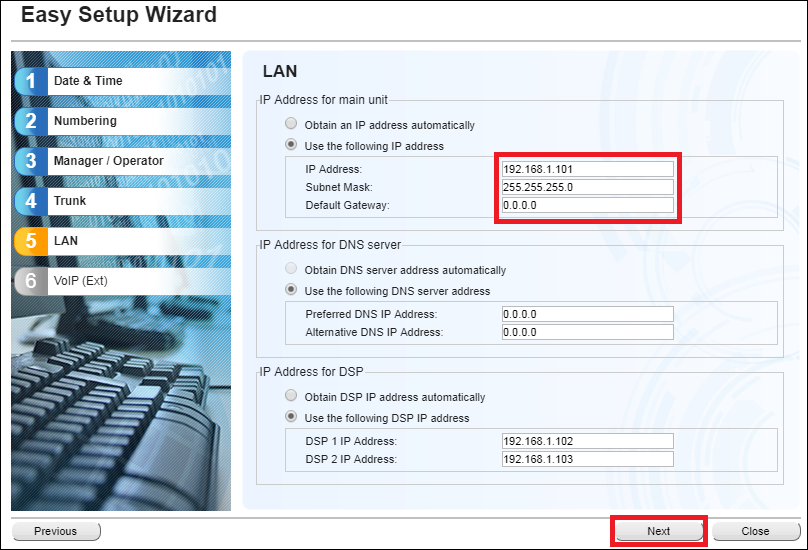Open the Date & Time wizard step

click(123, 81)
